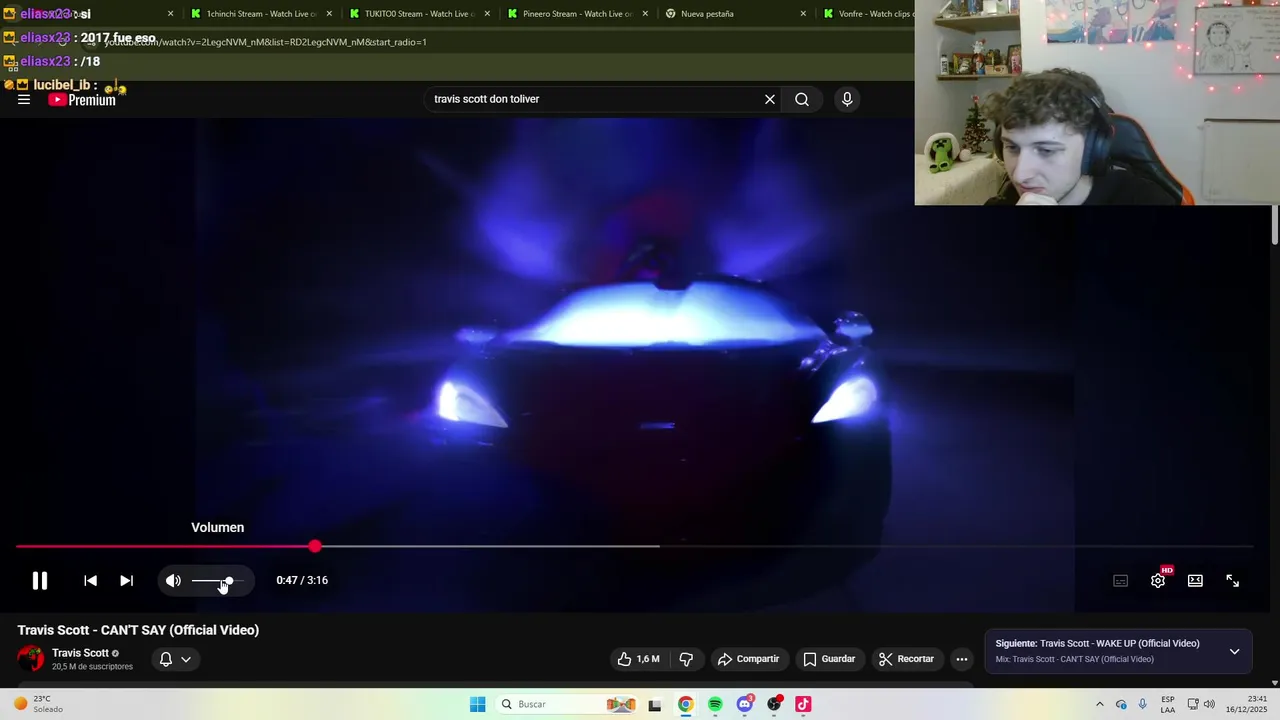This screenshot has width=1280, height=720.
Task: Skip to the next video
Action: click(x=126, y=580)
